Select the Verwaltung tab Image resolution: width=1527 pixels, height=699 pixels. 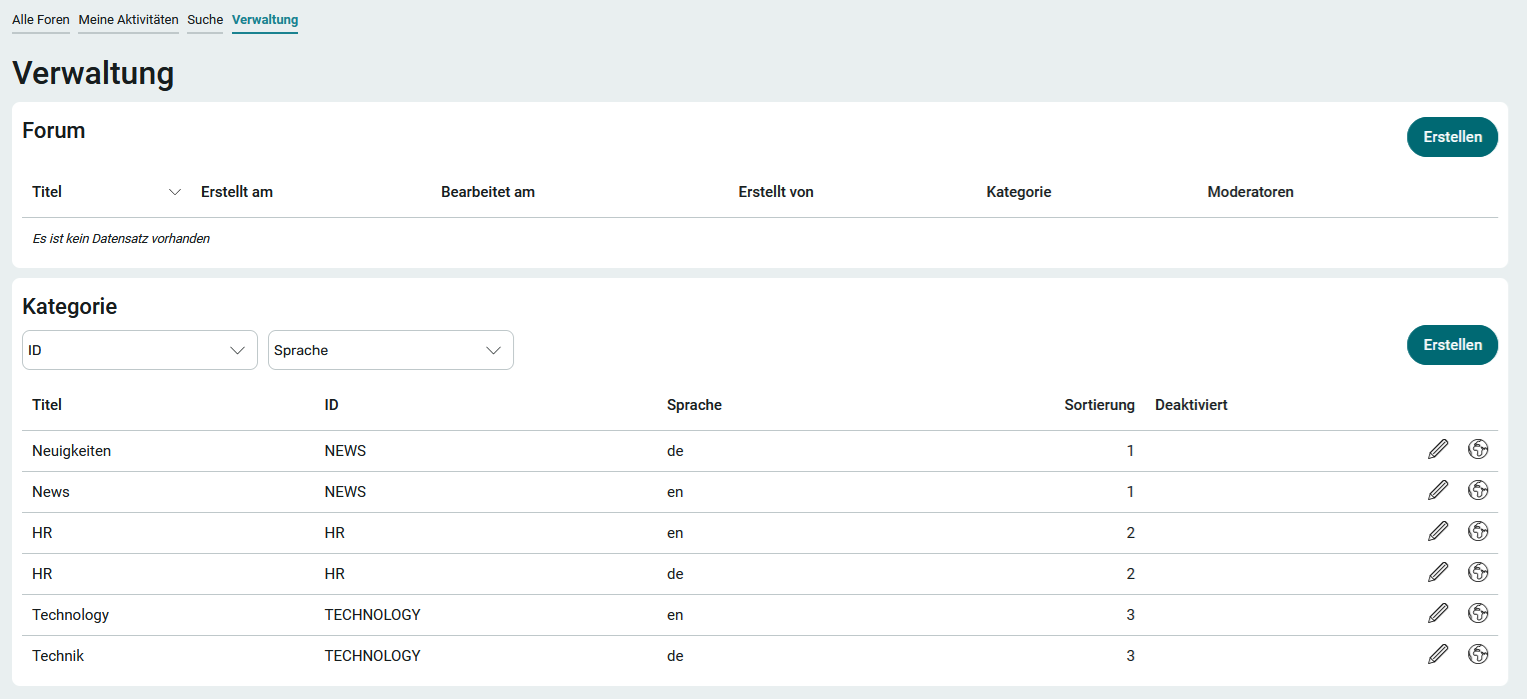point(265,20)
